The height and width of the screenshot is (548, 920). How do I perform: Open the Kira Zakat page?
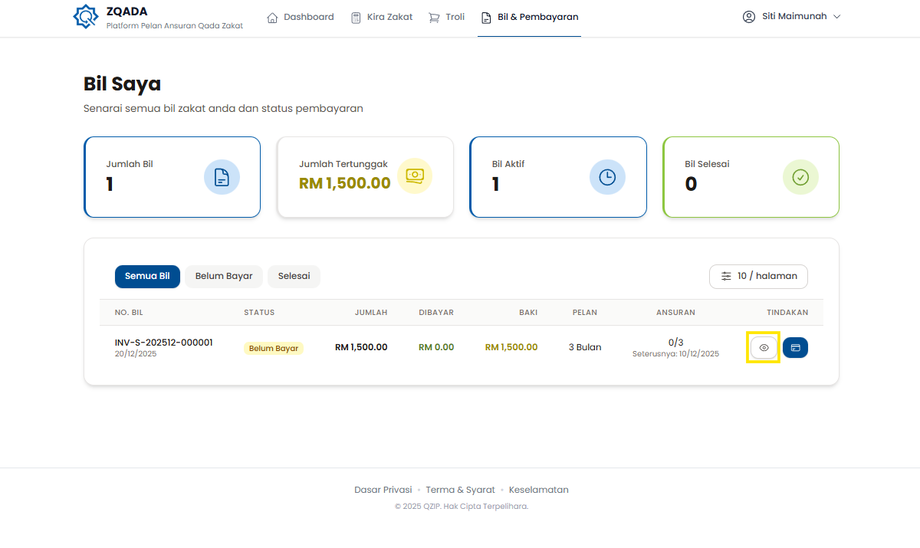point(381,17)
